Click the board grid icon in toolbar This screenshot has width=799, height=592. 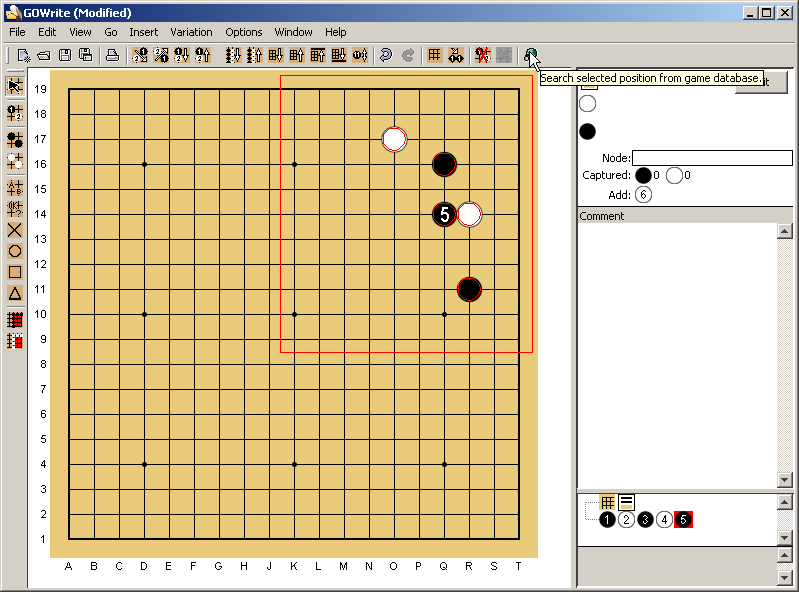pos(434,55)
